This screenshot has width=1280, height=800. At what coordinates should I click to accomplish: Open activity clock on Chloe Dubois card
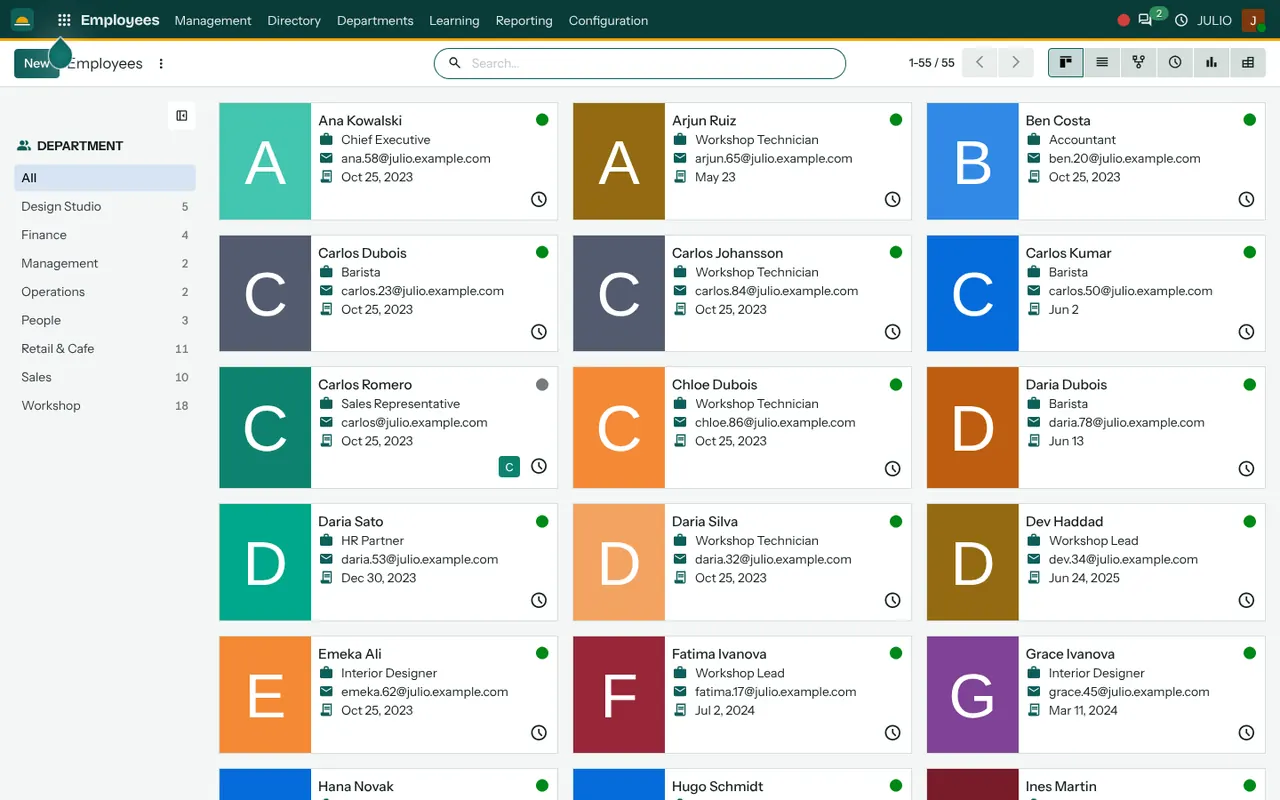click(x=893, y=468)
